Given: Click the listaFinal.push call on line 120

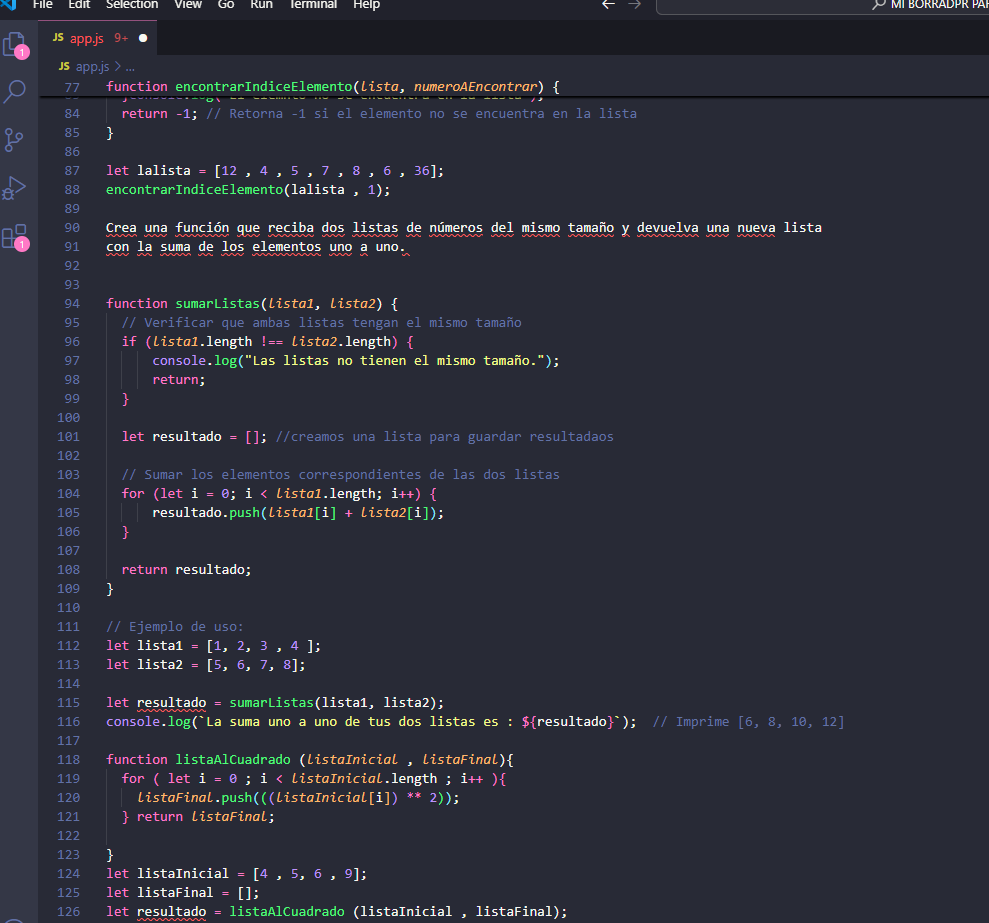Looking at the screenshot, I should point(298,797).
